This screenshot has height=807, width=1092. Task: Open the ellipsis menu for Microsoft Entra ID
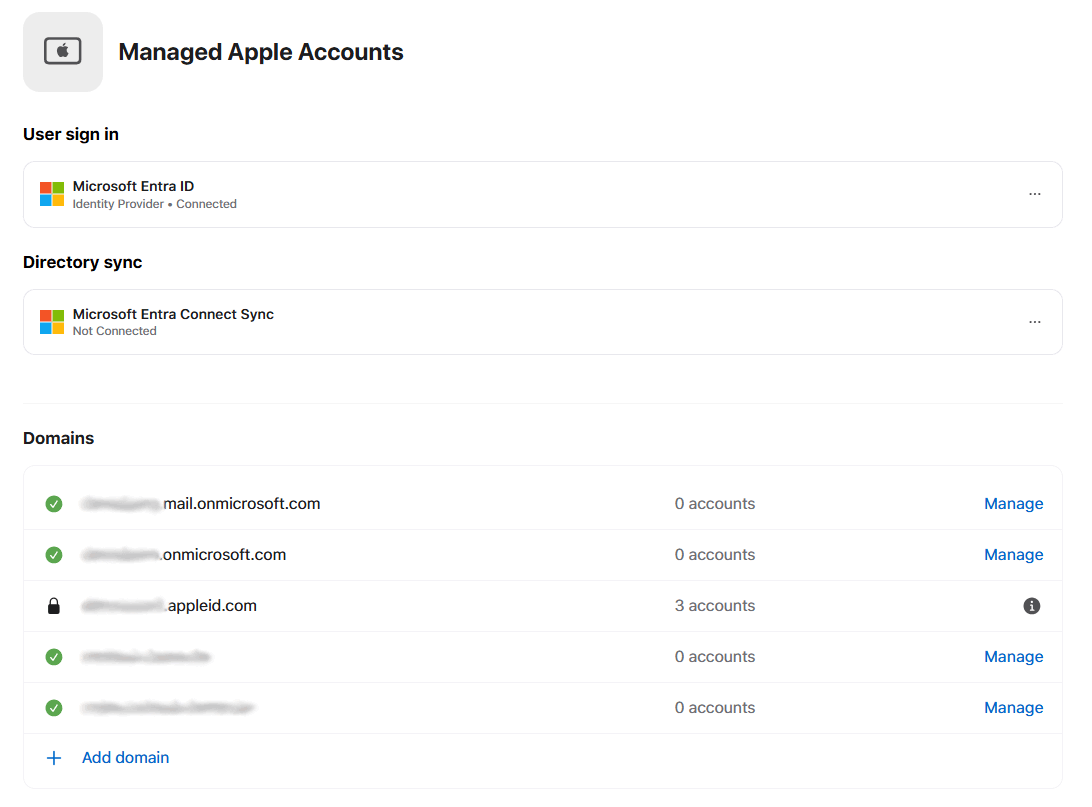click(x=1034, y=194)
